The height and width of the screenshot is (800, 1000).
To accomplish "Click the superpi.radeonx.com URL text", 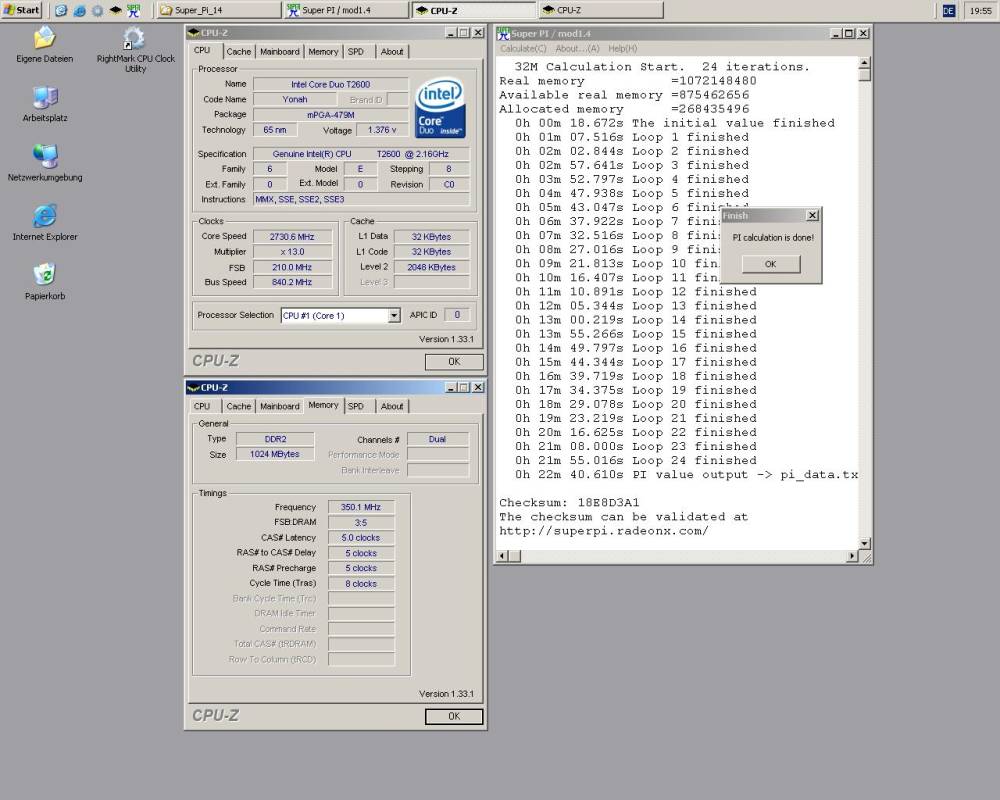I will click(x=603, y=531).
